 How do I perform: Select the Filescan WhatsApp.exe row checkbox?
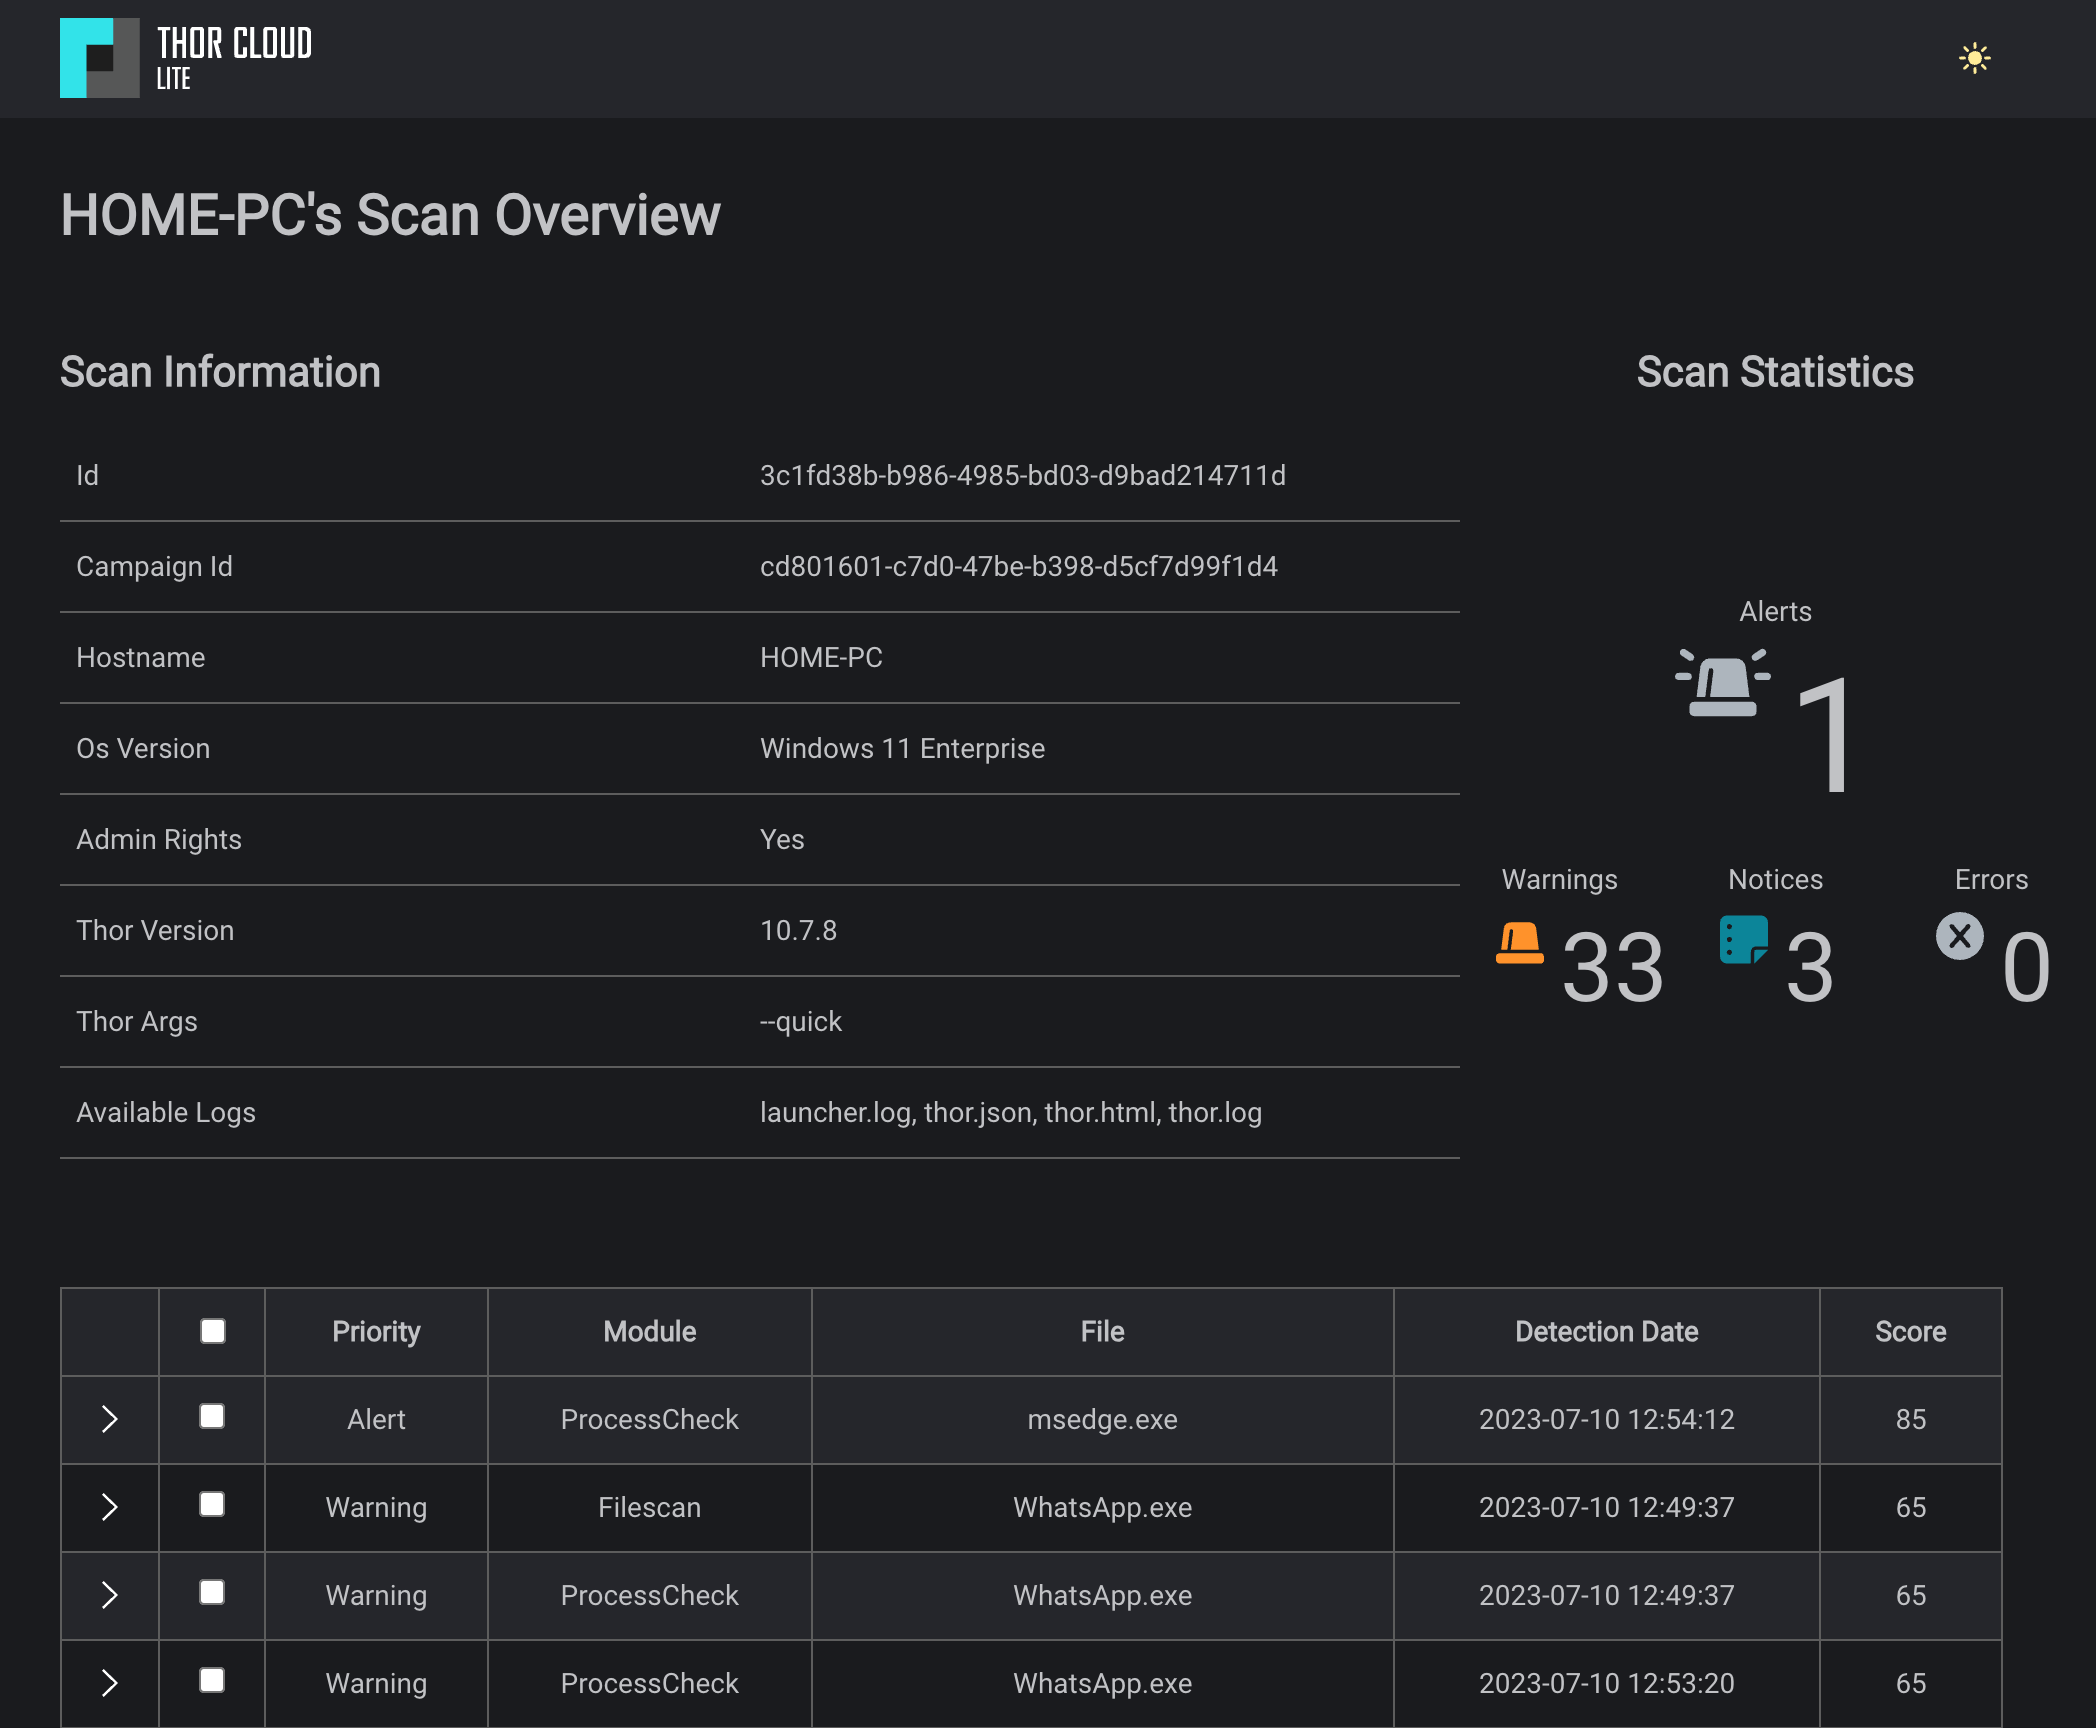point(212,1505)
